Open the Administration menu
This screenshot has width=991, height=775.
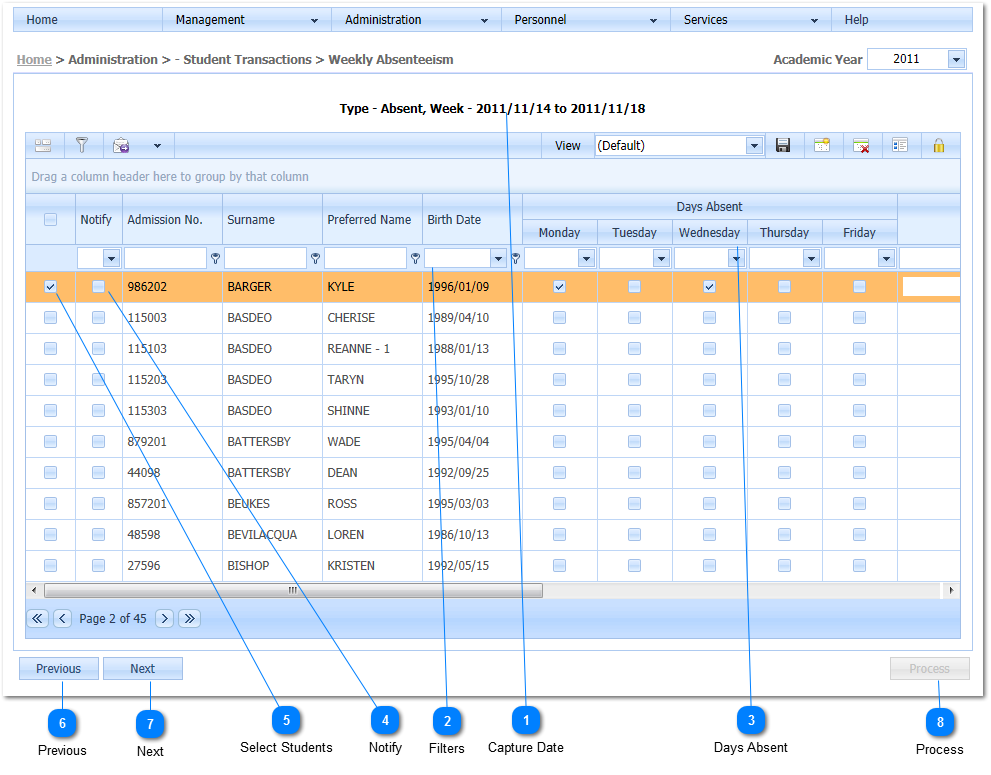point(416,20)
